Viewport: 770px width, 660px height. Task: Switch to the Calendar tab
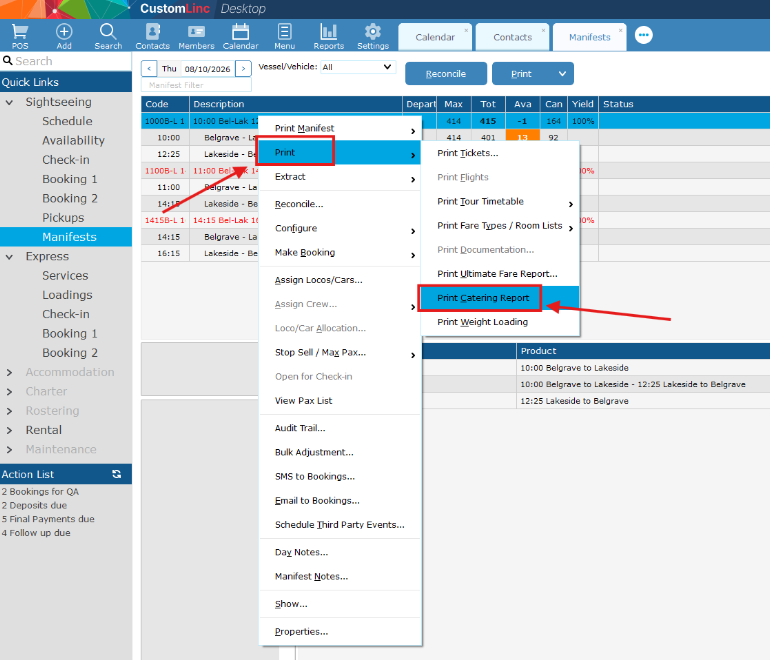coord(435,37)
